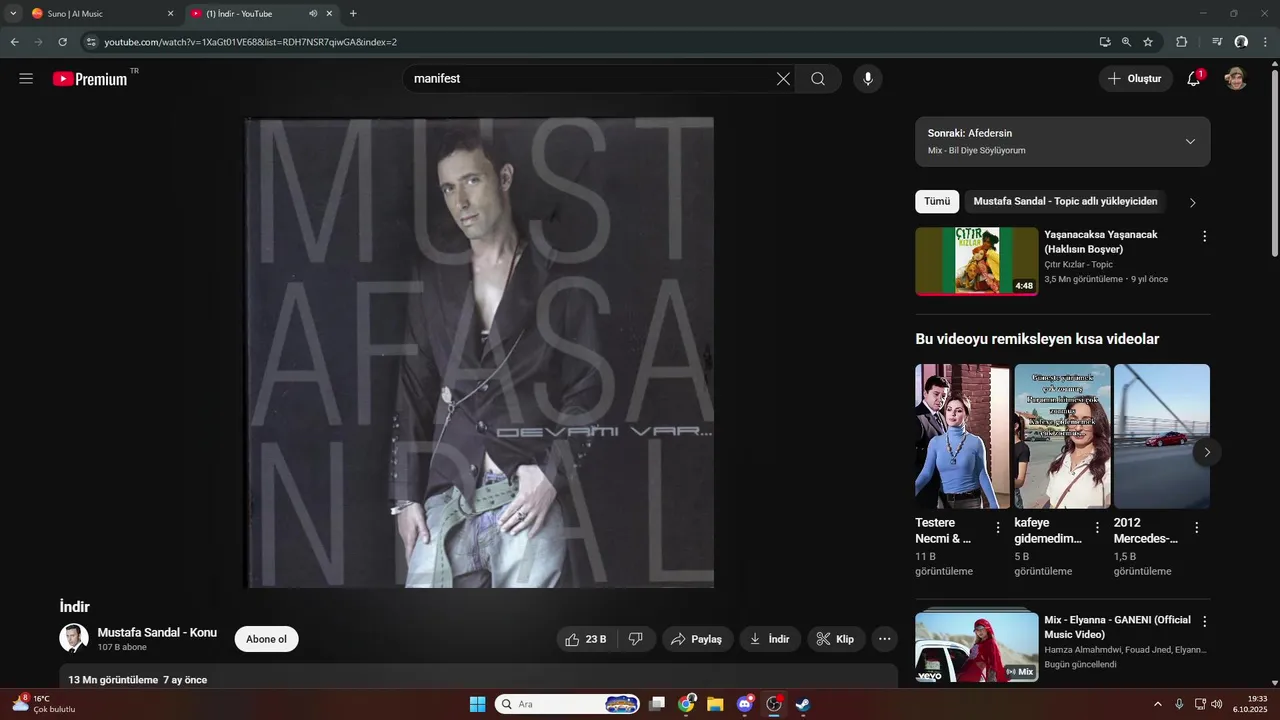
Task: View site information icon in address bar
Action: point(91,42)
